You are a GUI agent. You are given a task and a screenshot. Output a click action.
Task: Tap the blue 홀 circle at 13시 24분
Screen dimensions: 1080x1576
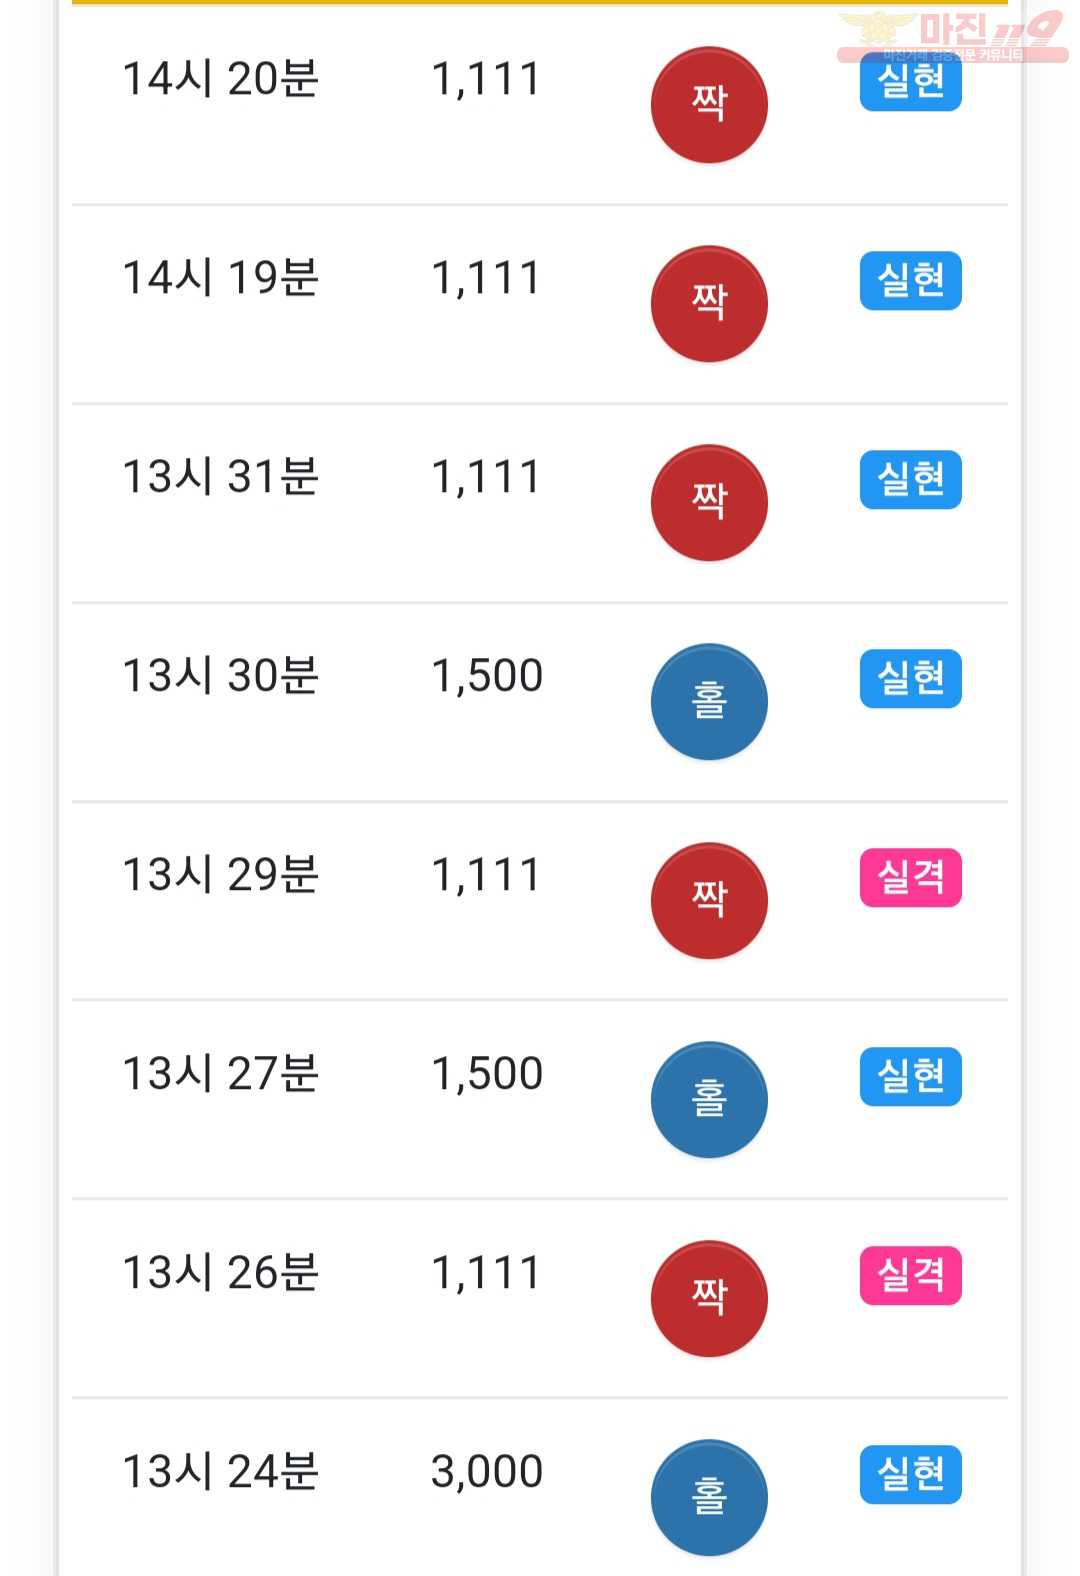point(709,1497)
